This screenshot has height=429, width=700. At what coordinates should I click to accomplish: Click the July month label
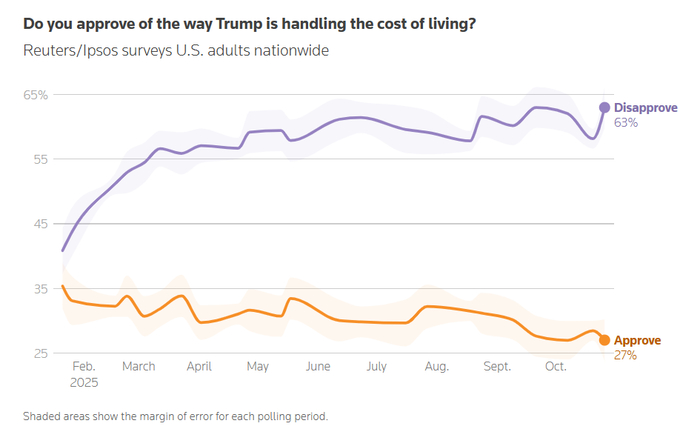[x=376, y=367]
